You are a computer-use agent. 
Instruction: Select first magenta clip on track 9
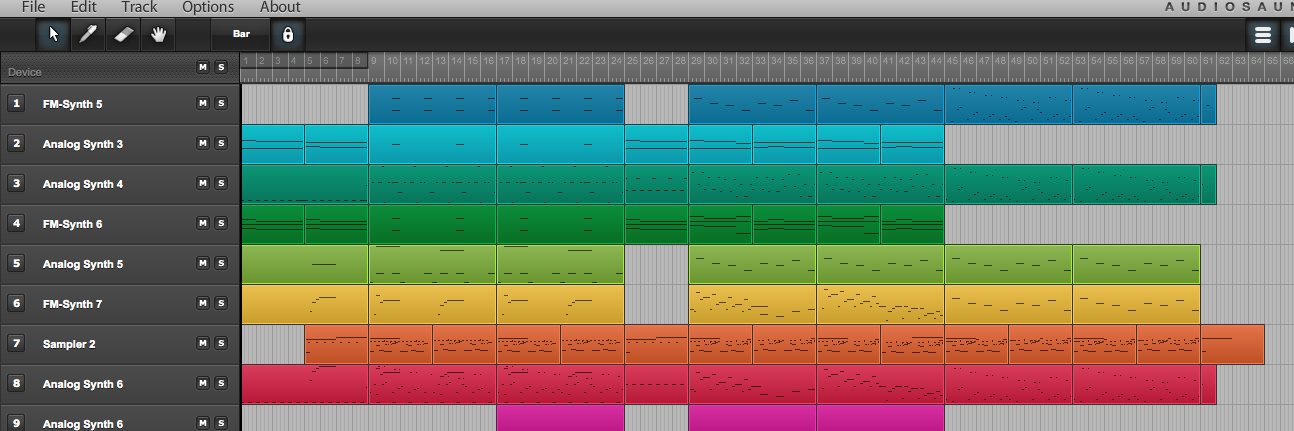561,418
